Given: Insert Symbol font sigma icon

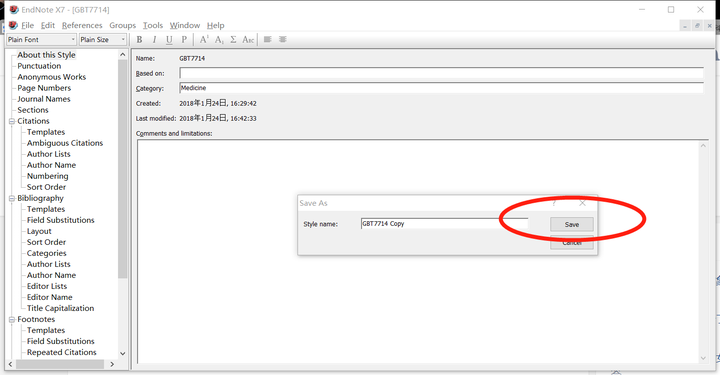Looking at the screenshot, I should click(x=233, y=40).
